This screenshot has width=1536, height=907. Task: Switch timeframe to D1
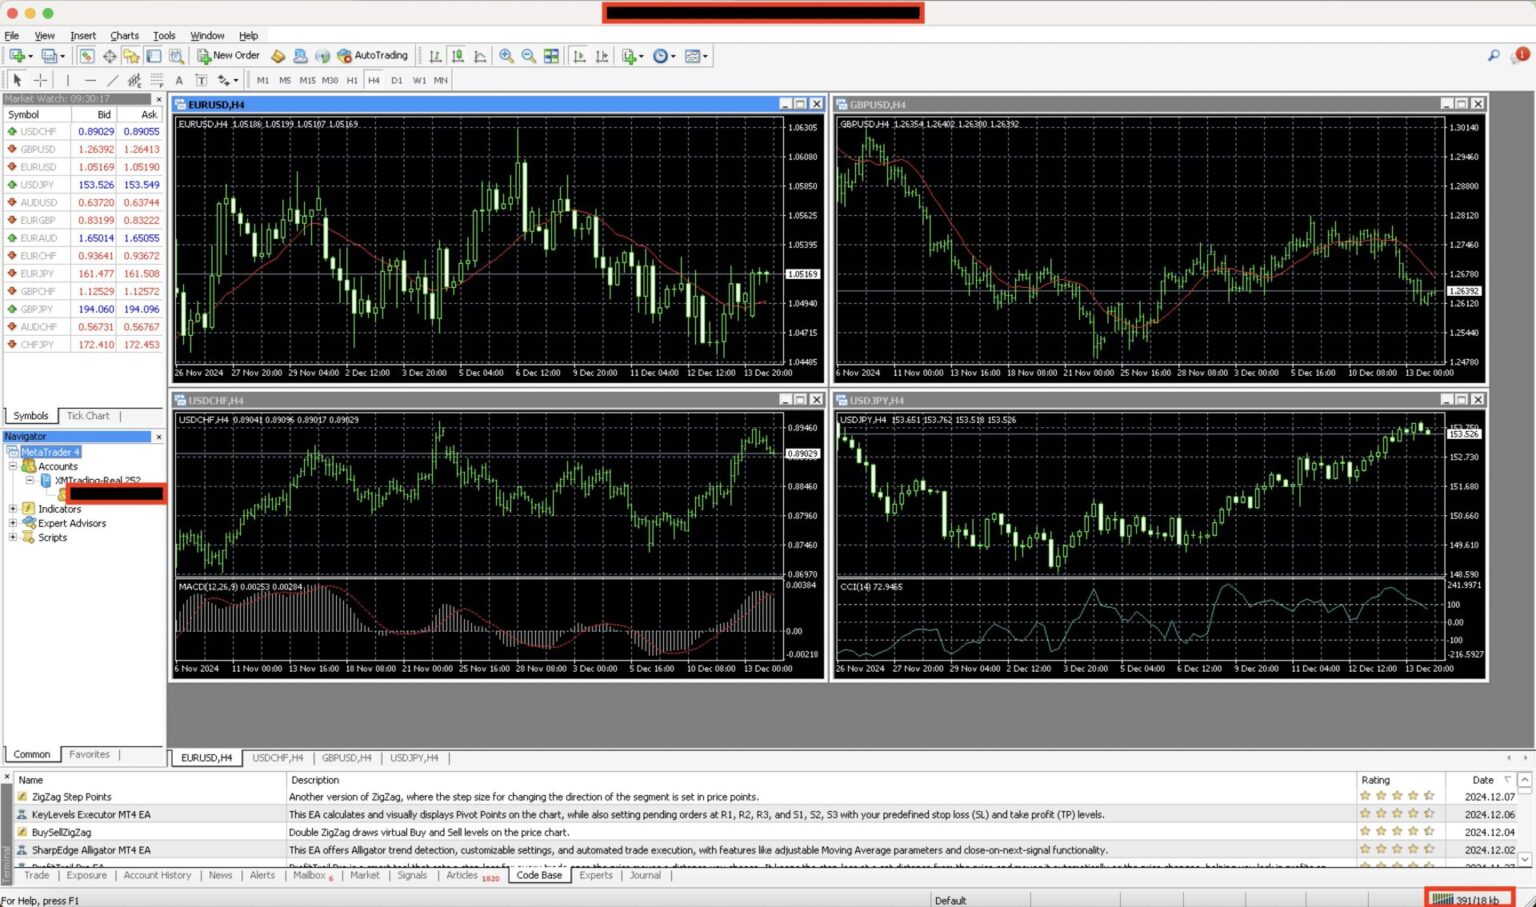point(396,80)
